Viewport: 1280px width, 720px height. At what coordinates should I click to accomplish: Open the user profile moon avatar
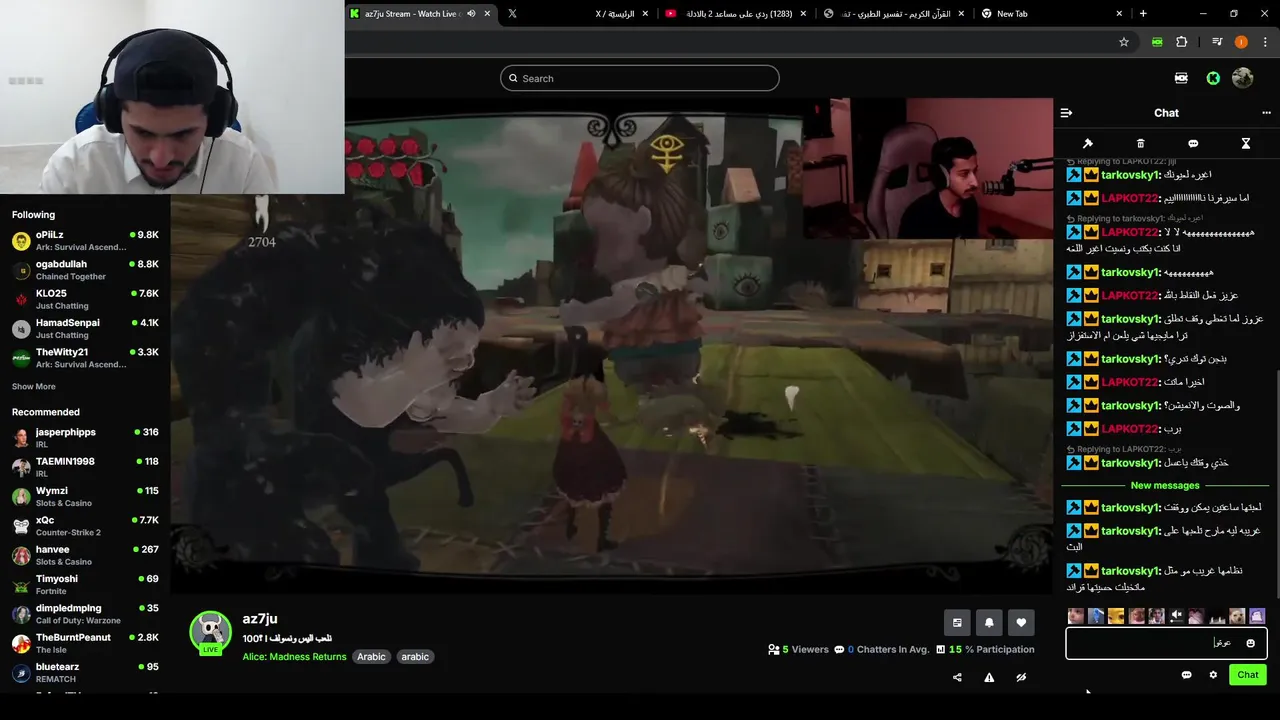pos(1243,78)
